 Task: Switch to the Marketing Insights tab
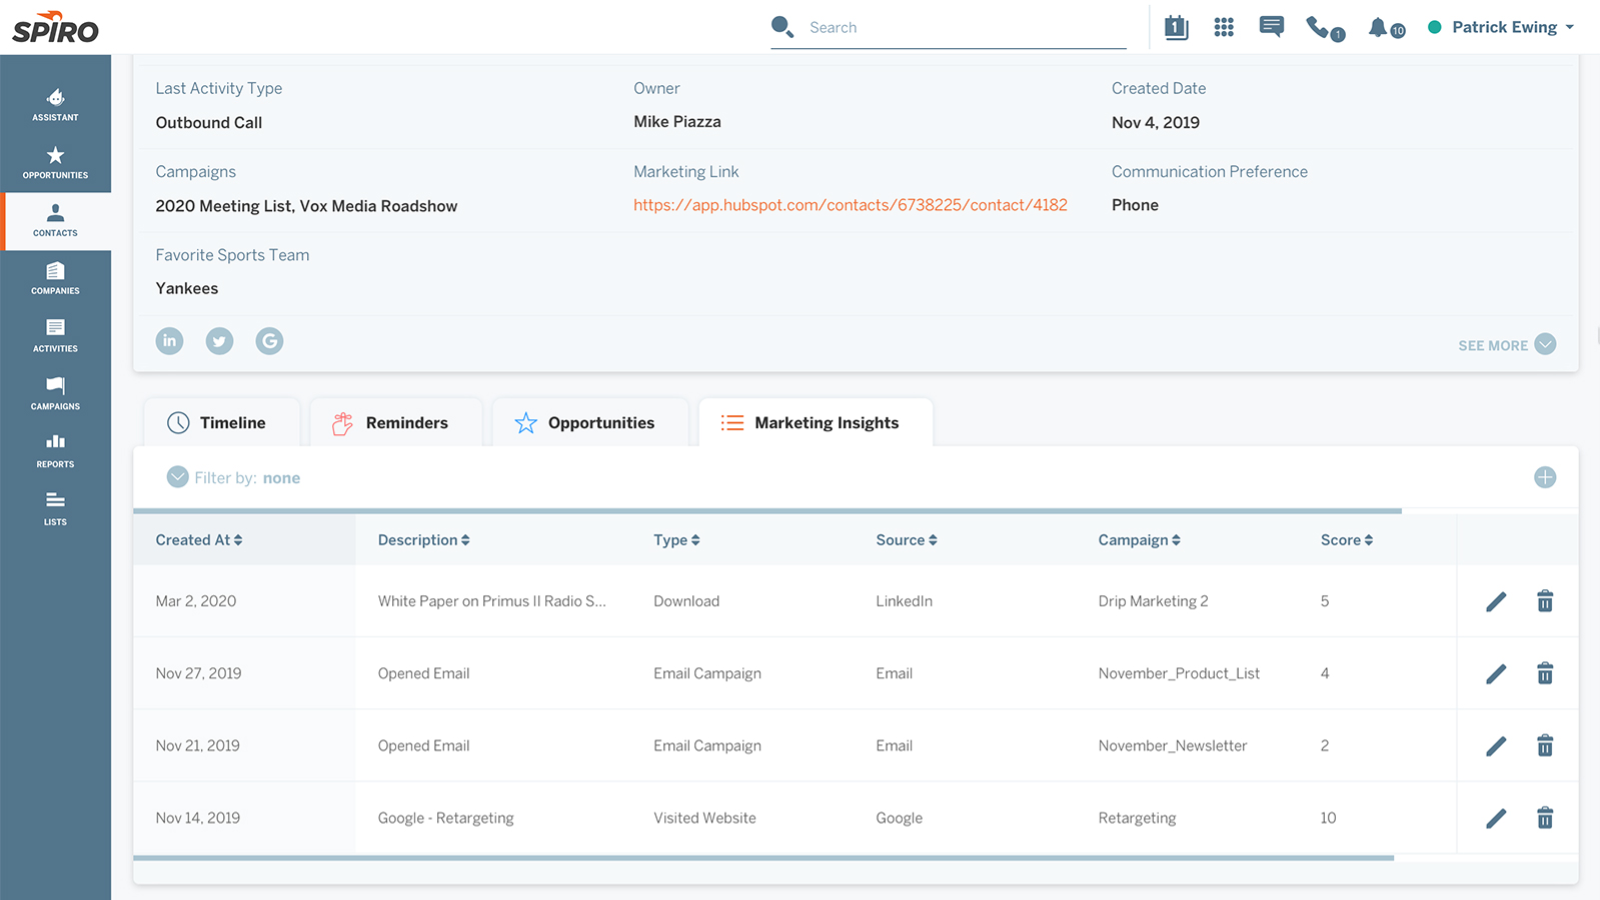tap(815, 422)
